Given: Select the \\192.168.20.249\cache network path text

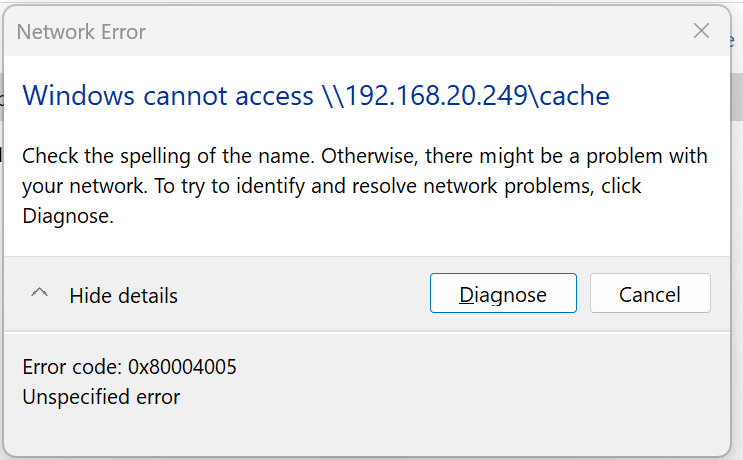Looking at the screenshot, I should click(x=465, y=96).
